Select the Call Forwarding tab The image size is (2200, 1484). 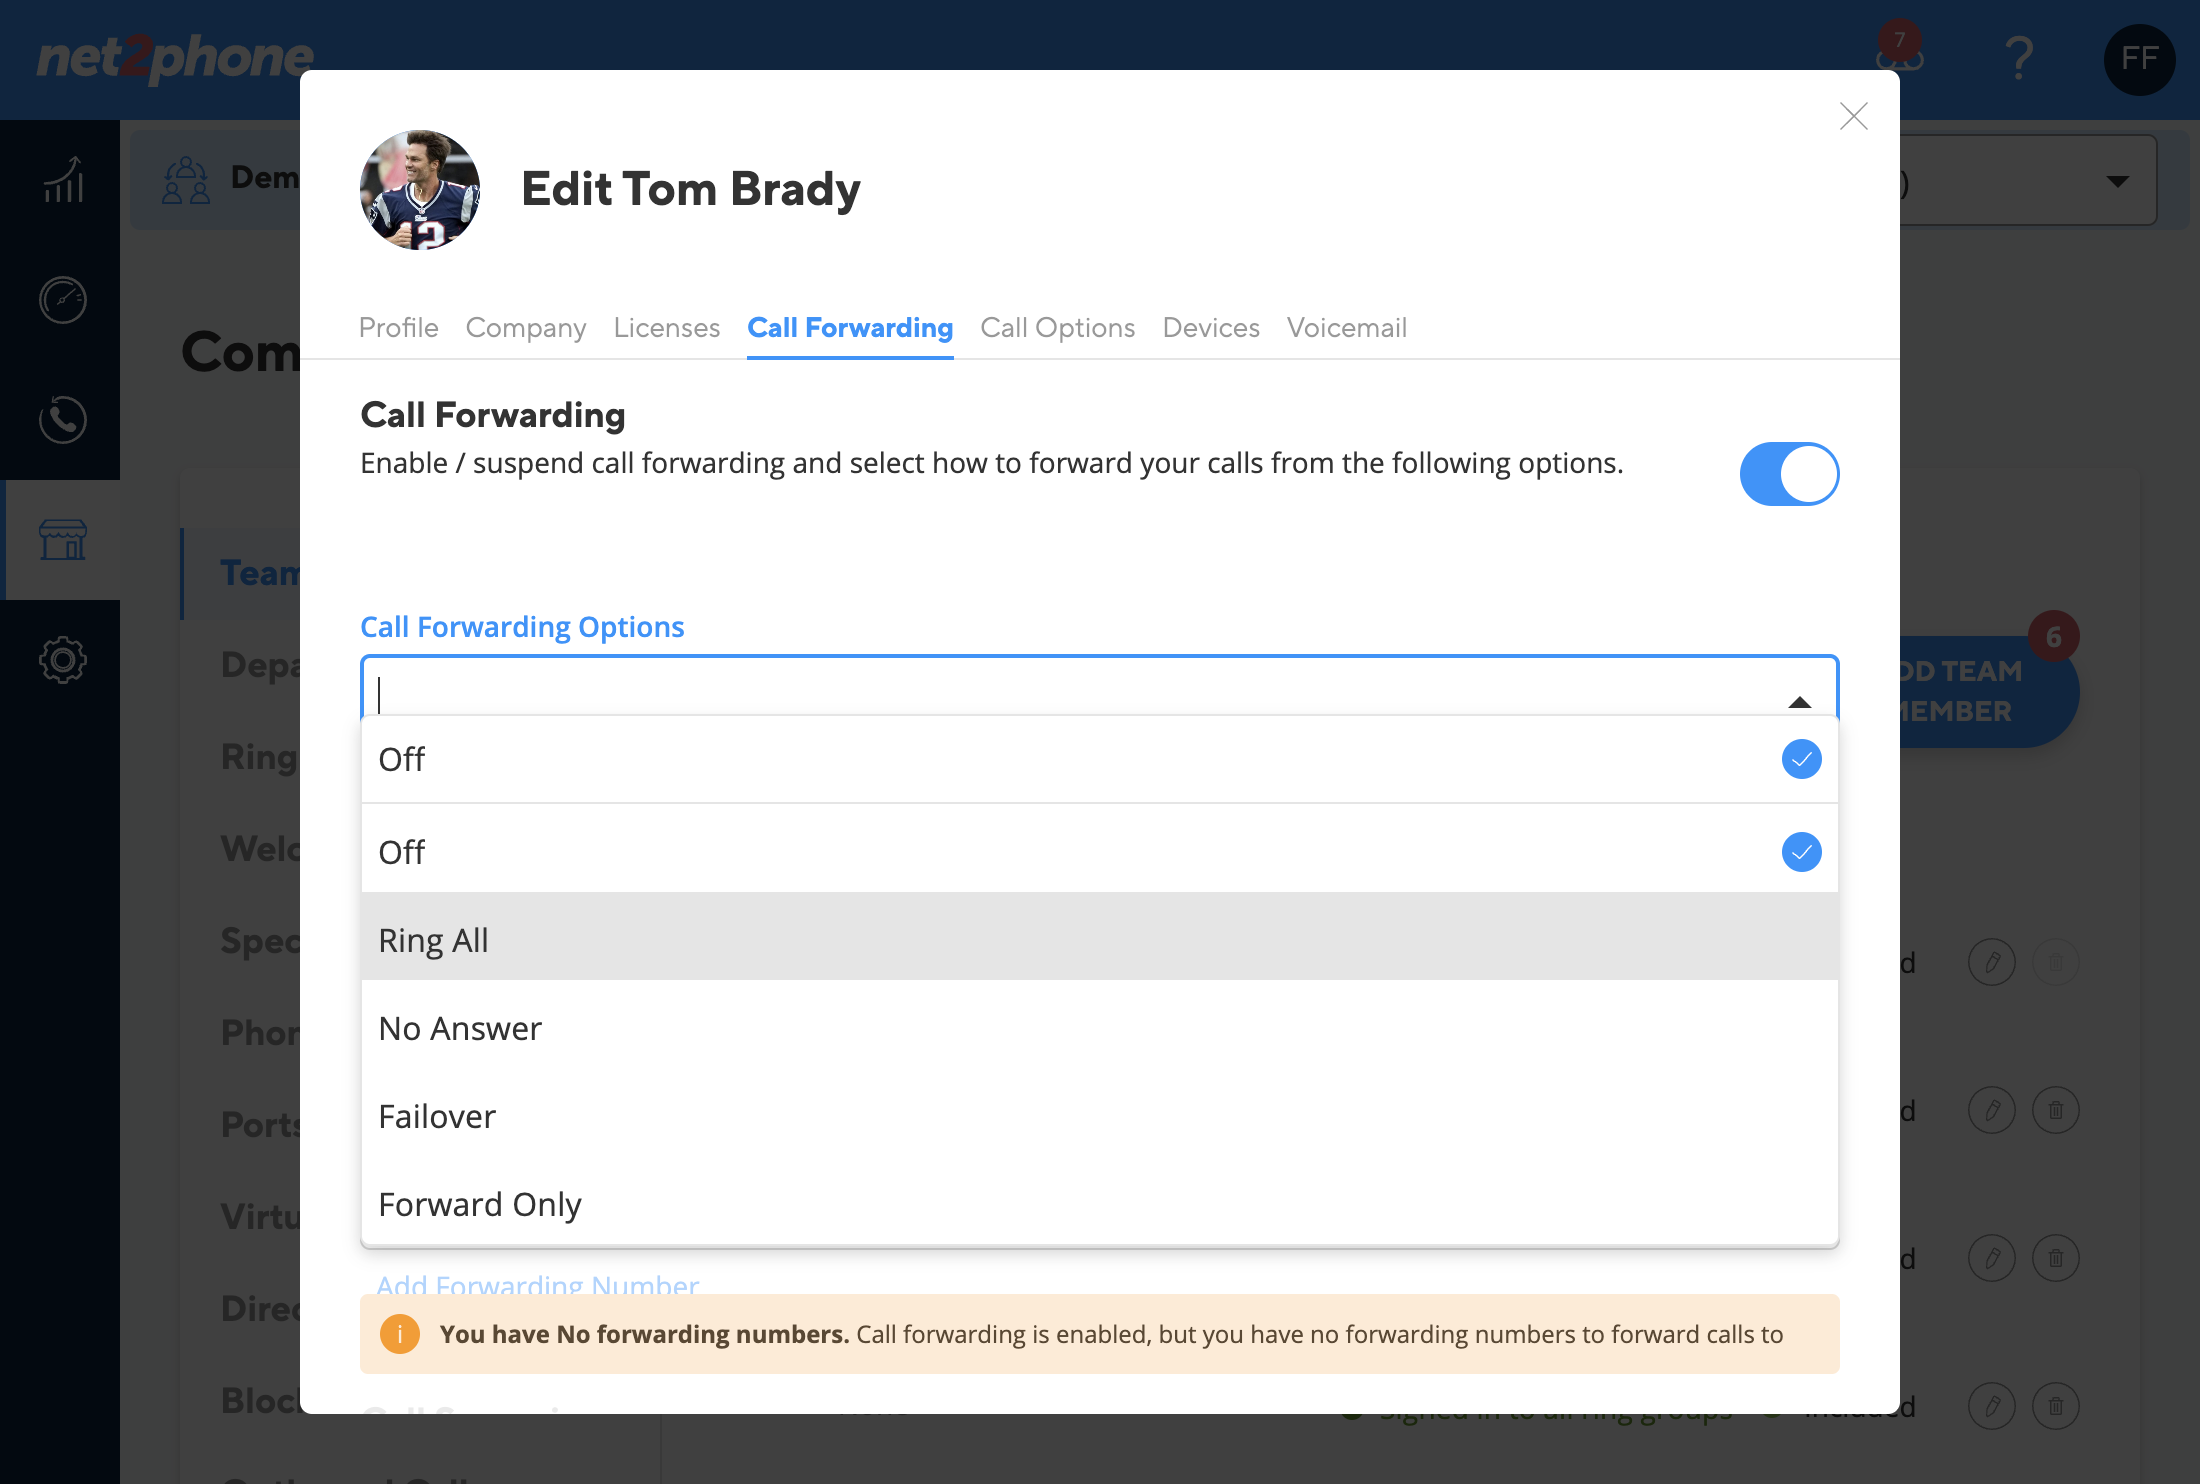click(850, 328)
